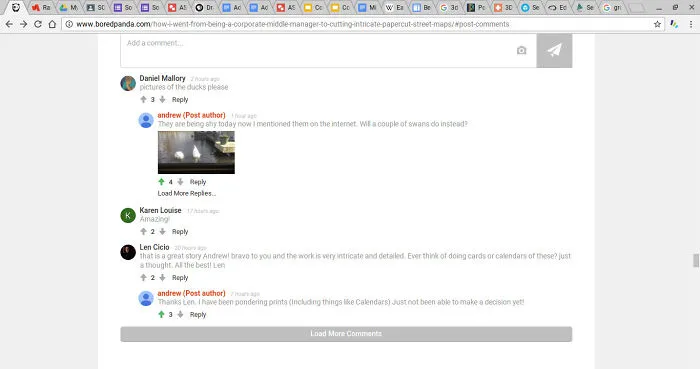This screenshot has height=369, width=700.
Task: Downvote andrew's swans reply
Action: 180,182
